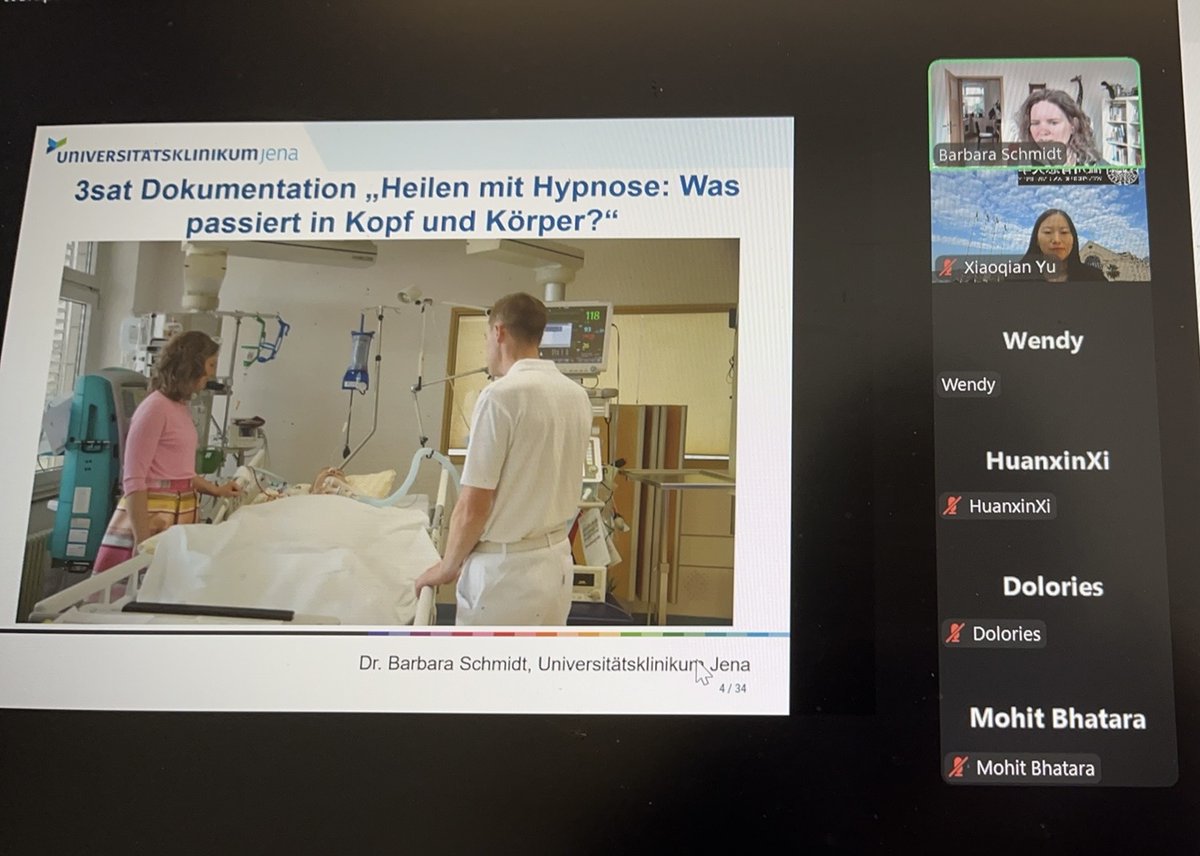Viewport: 1200px width, 856px height.
Task: Click muted microphone icon beside Mohit Bhatara label
Action: pyautogui.click(x=959, y=768)
